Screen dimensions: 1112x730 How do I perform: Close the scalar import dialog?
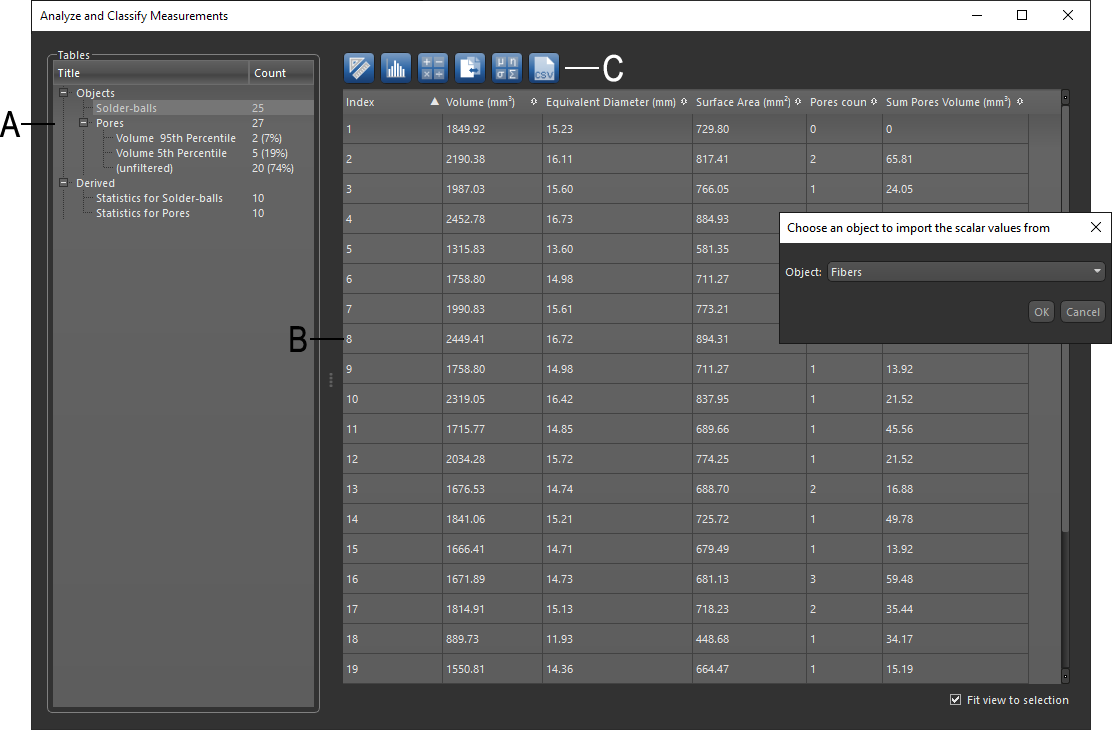tap(1096, 228)
